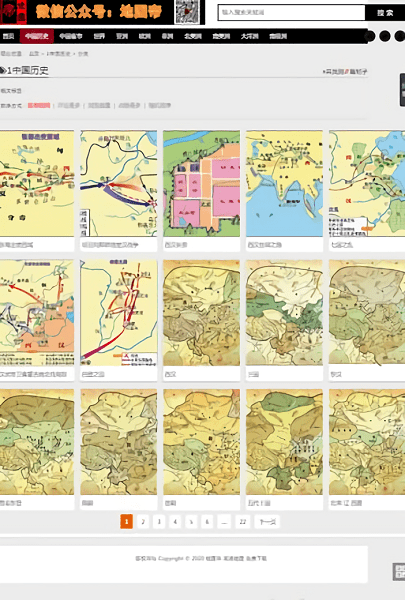Click the black 搜索 search button
405x600 pixels.
point(385,13)
